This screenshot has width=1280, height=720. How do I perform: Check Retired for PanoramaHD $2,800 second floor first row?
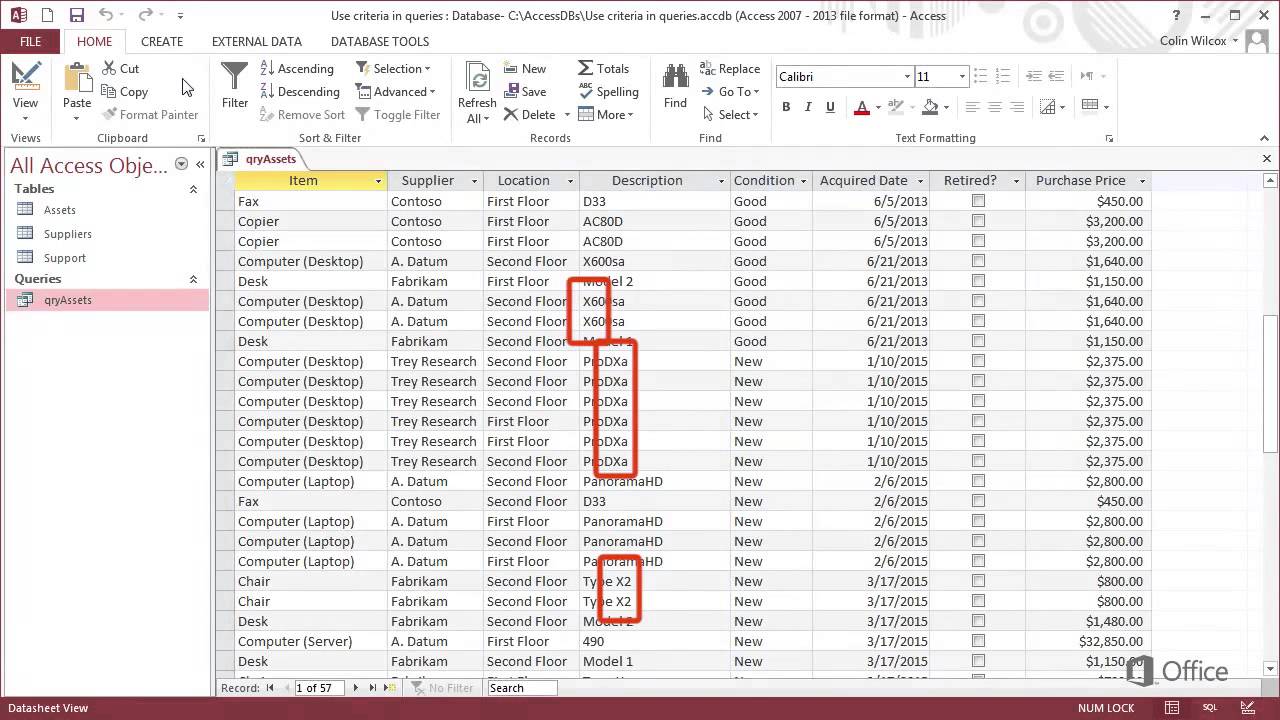[x=978, y=481]
